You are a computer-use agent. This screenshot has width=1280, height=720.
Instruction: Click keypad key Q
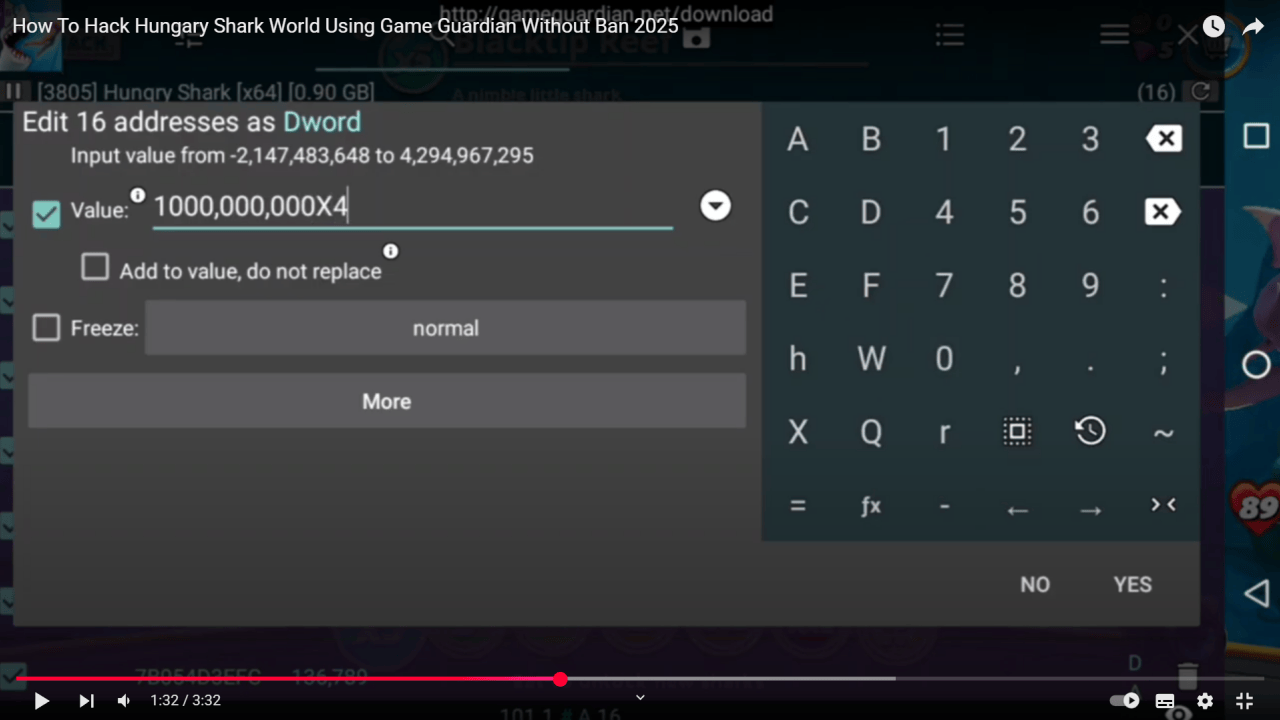pos(871,432)
